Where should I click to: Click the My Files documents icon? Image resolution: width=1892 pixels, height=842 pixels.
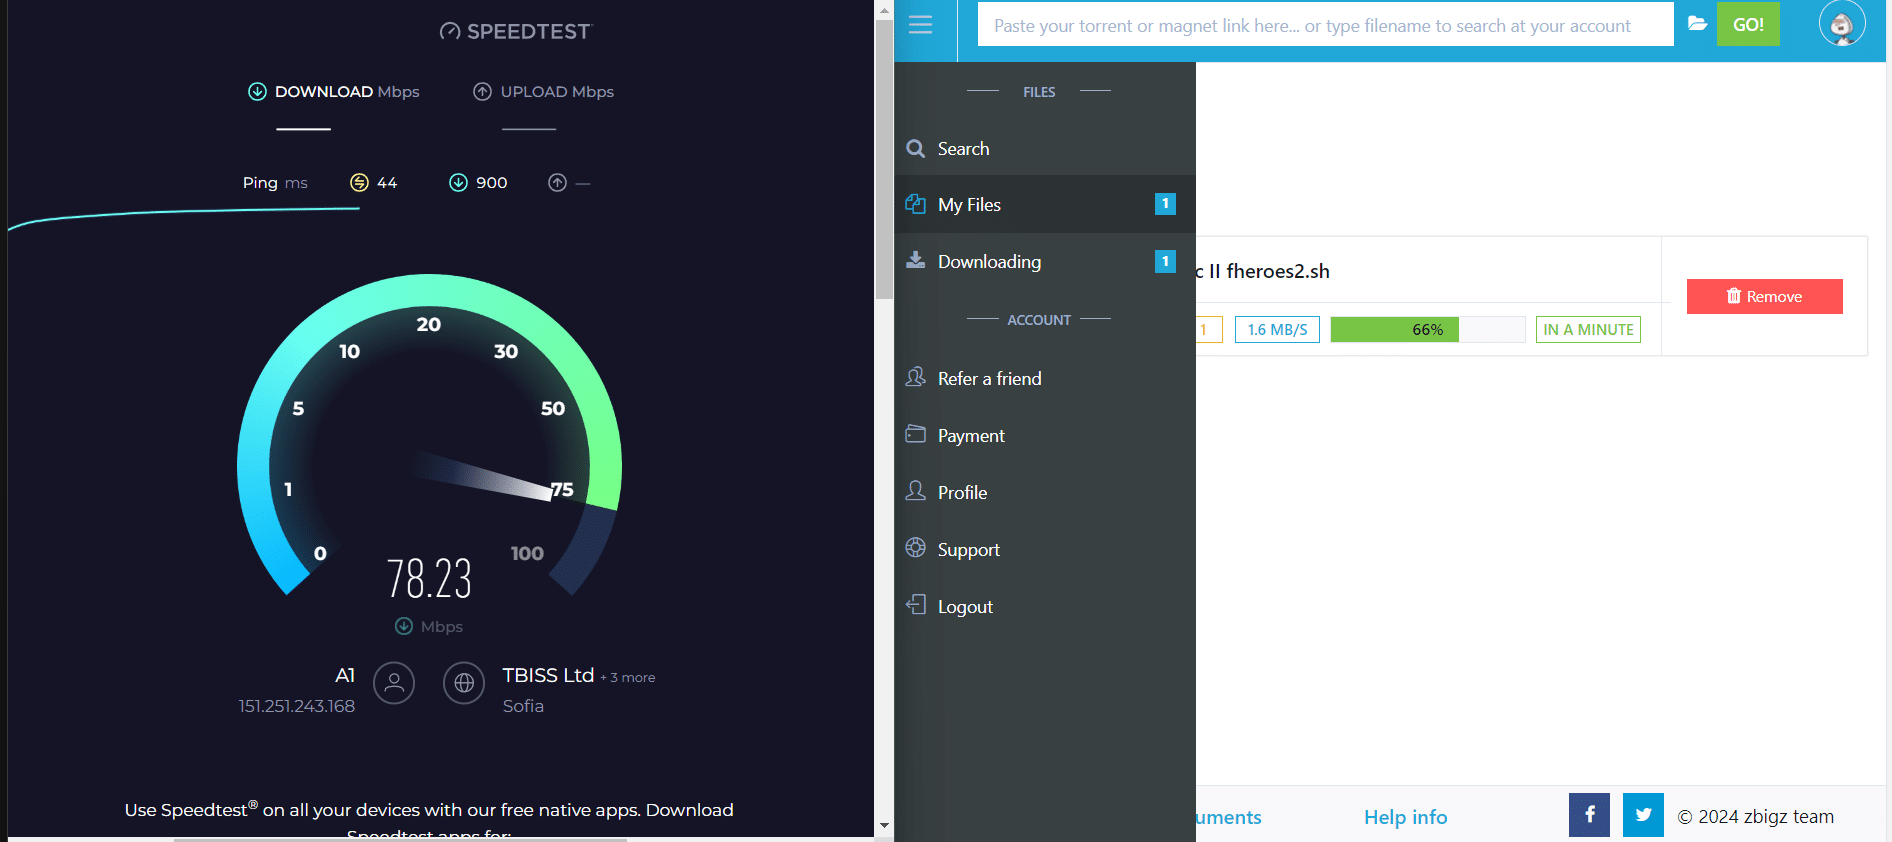[x=915, y=204]
